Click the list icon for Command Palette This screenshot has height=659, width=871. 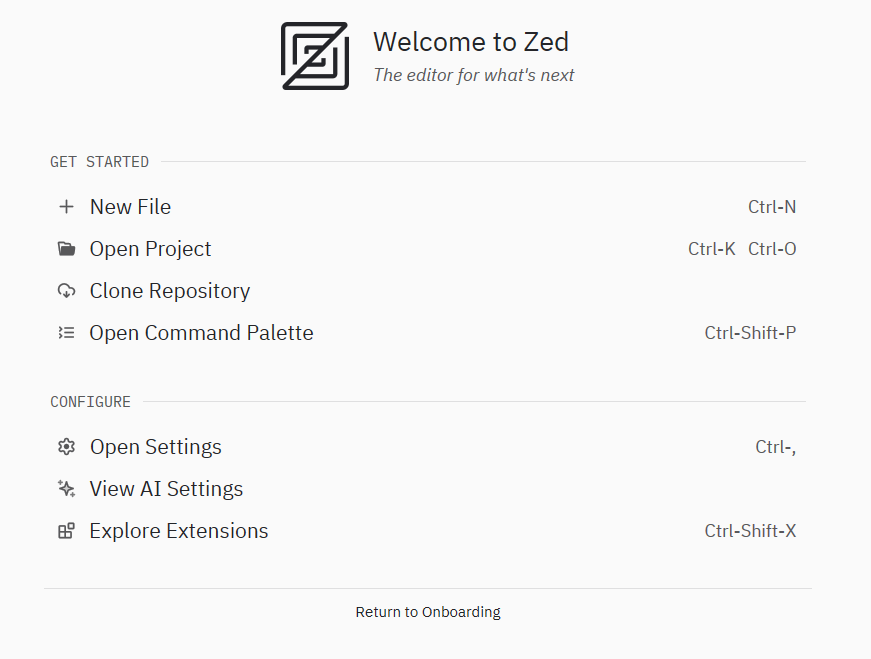(66, 333)
